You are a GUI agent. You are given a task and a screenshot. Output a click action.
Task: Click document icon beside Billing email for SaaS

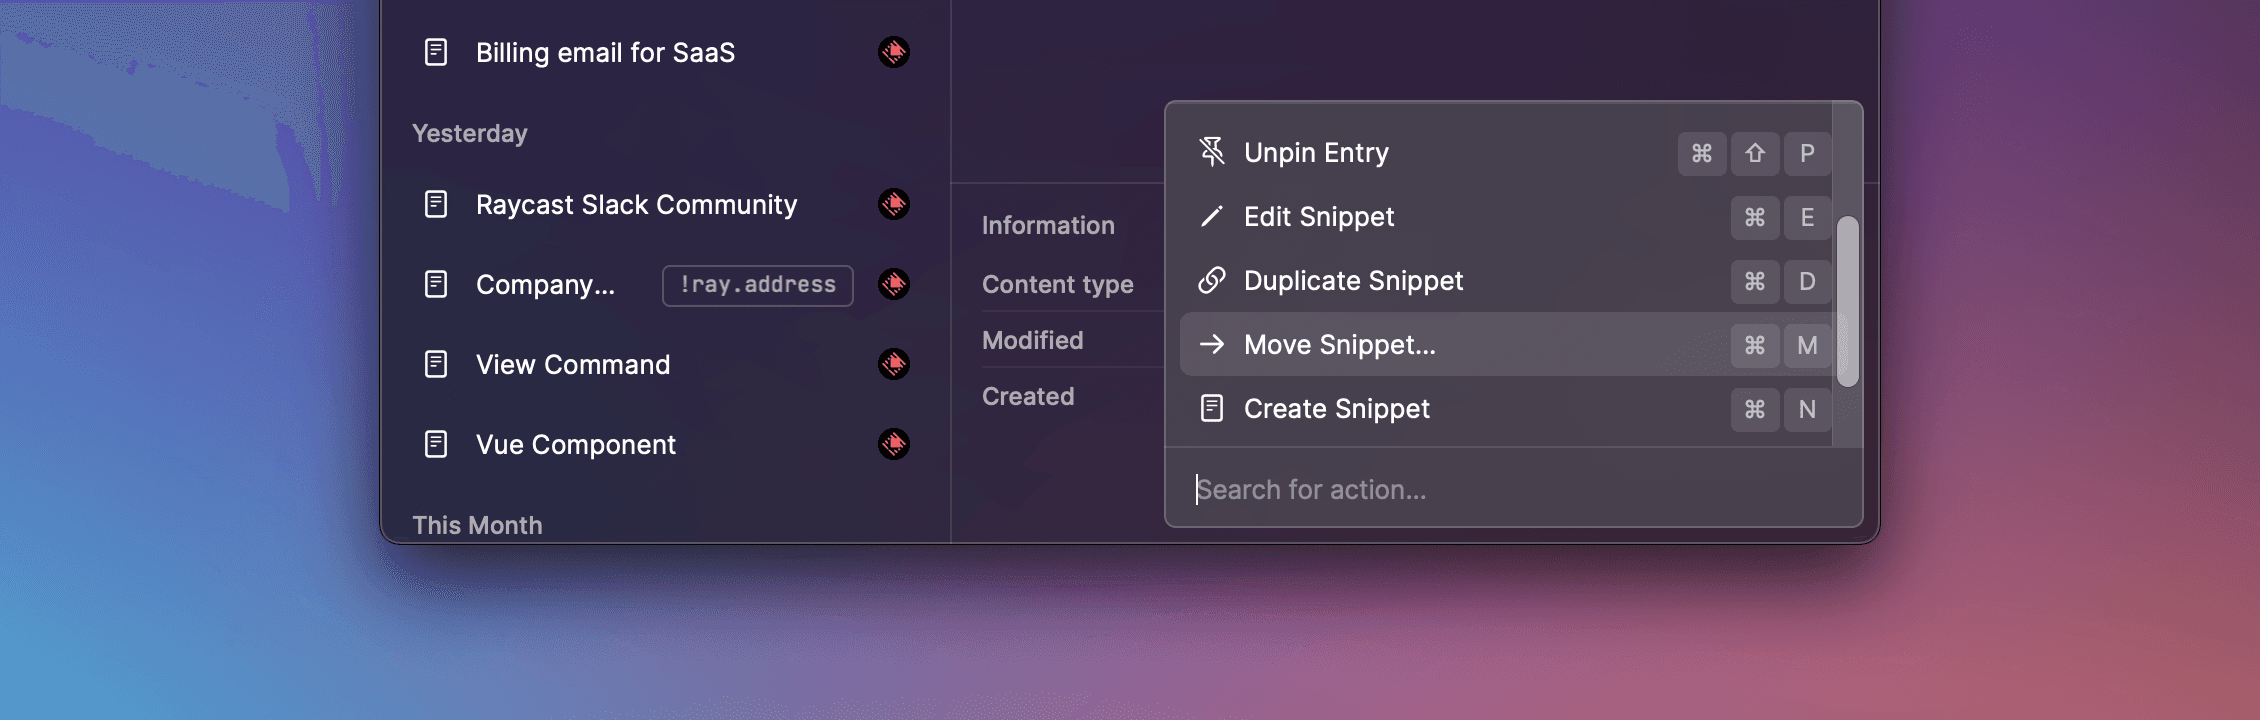[436, 52]
